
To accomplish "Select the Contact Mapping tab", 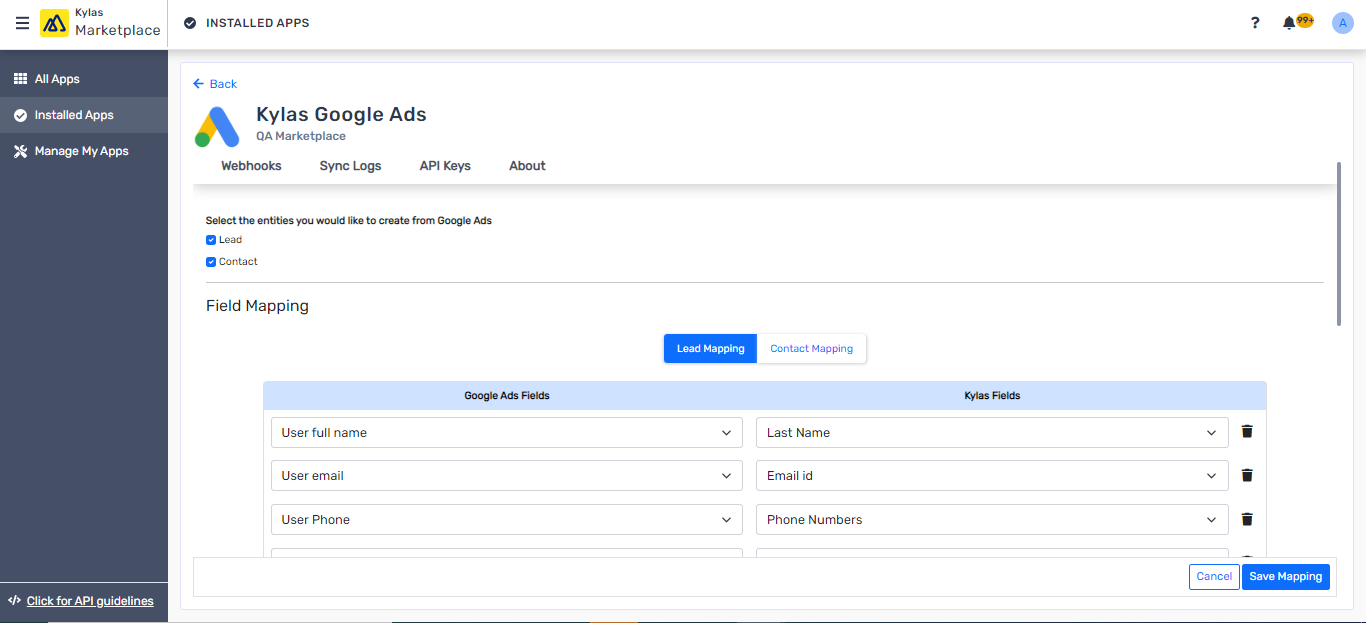I will pos(812,349).
